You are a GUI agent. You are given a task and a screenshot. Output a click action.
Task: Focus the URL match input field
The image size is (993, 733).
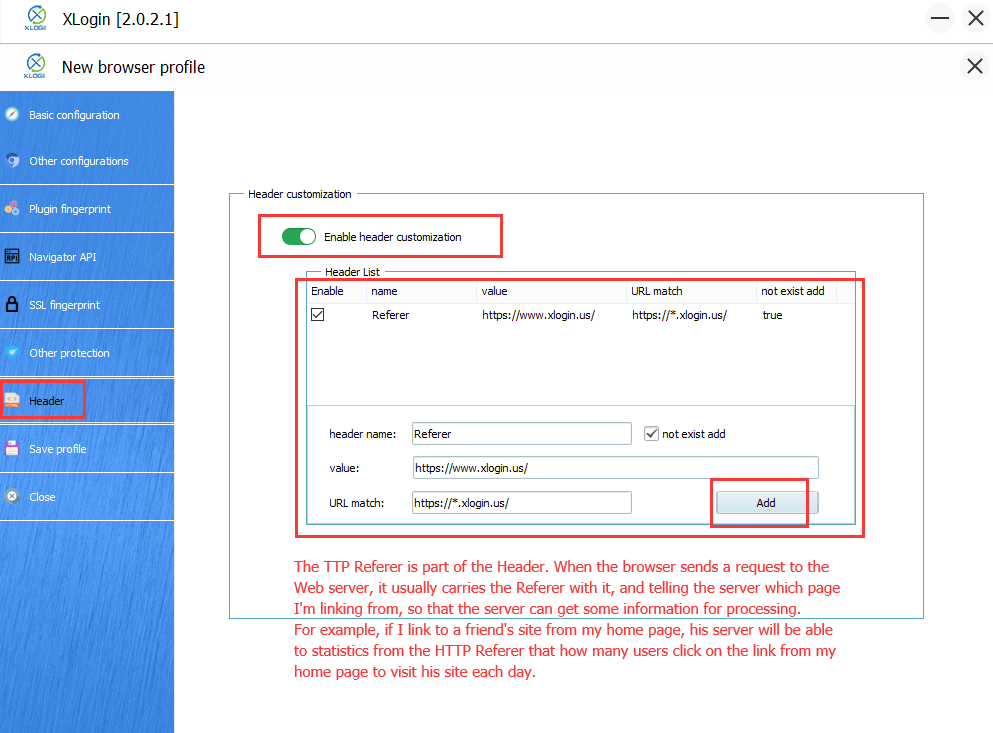pyautogui.click(x=522, y=502)
